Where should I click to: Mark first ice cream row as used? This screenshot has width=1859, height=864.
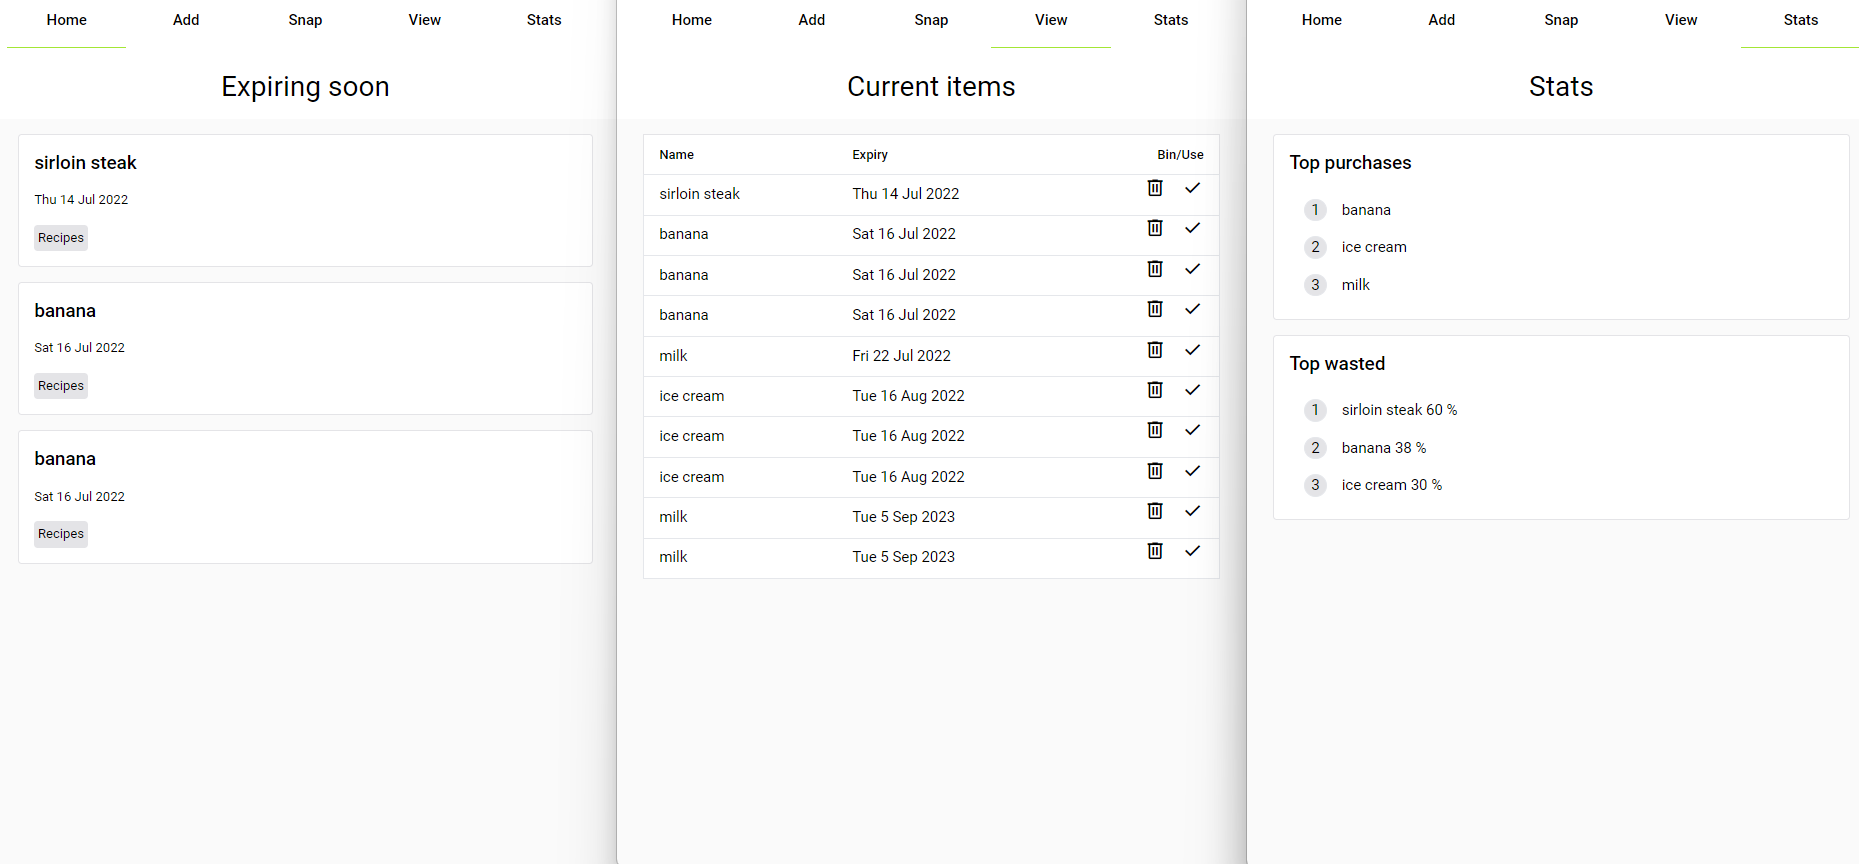click(x=1192, y=390)
